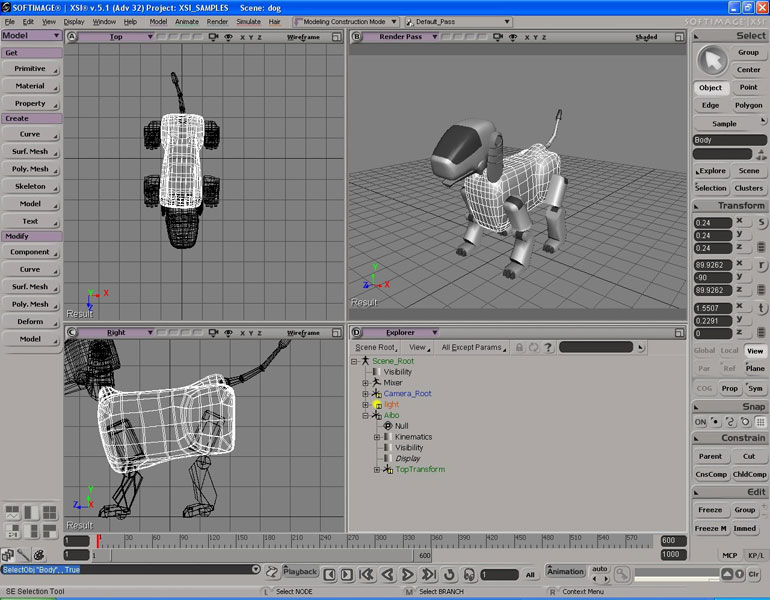
Task: Enable Edge selection filter
Action: [711, 105]
